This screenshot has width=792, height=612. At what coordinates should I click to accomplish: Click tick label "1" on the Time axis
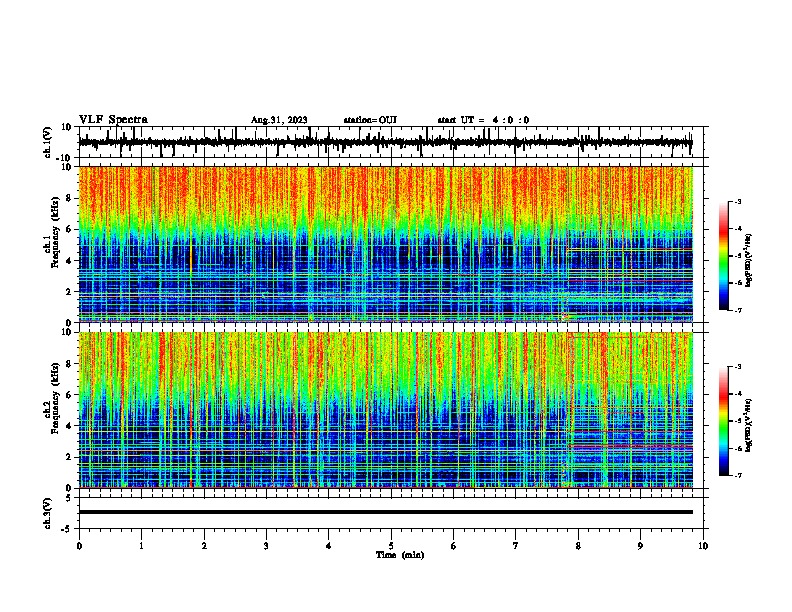coord(141,546)
